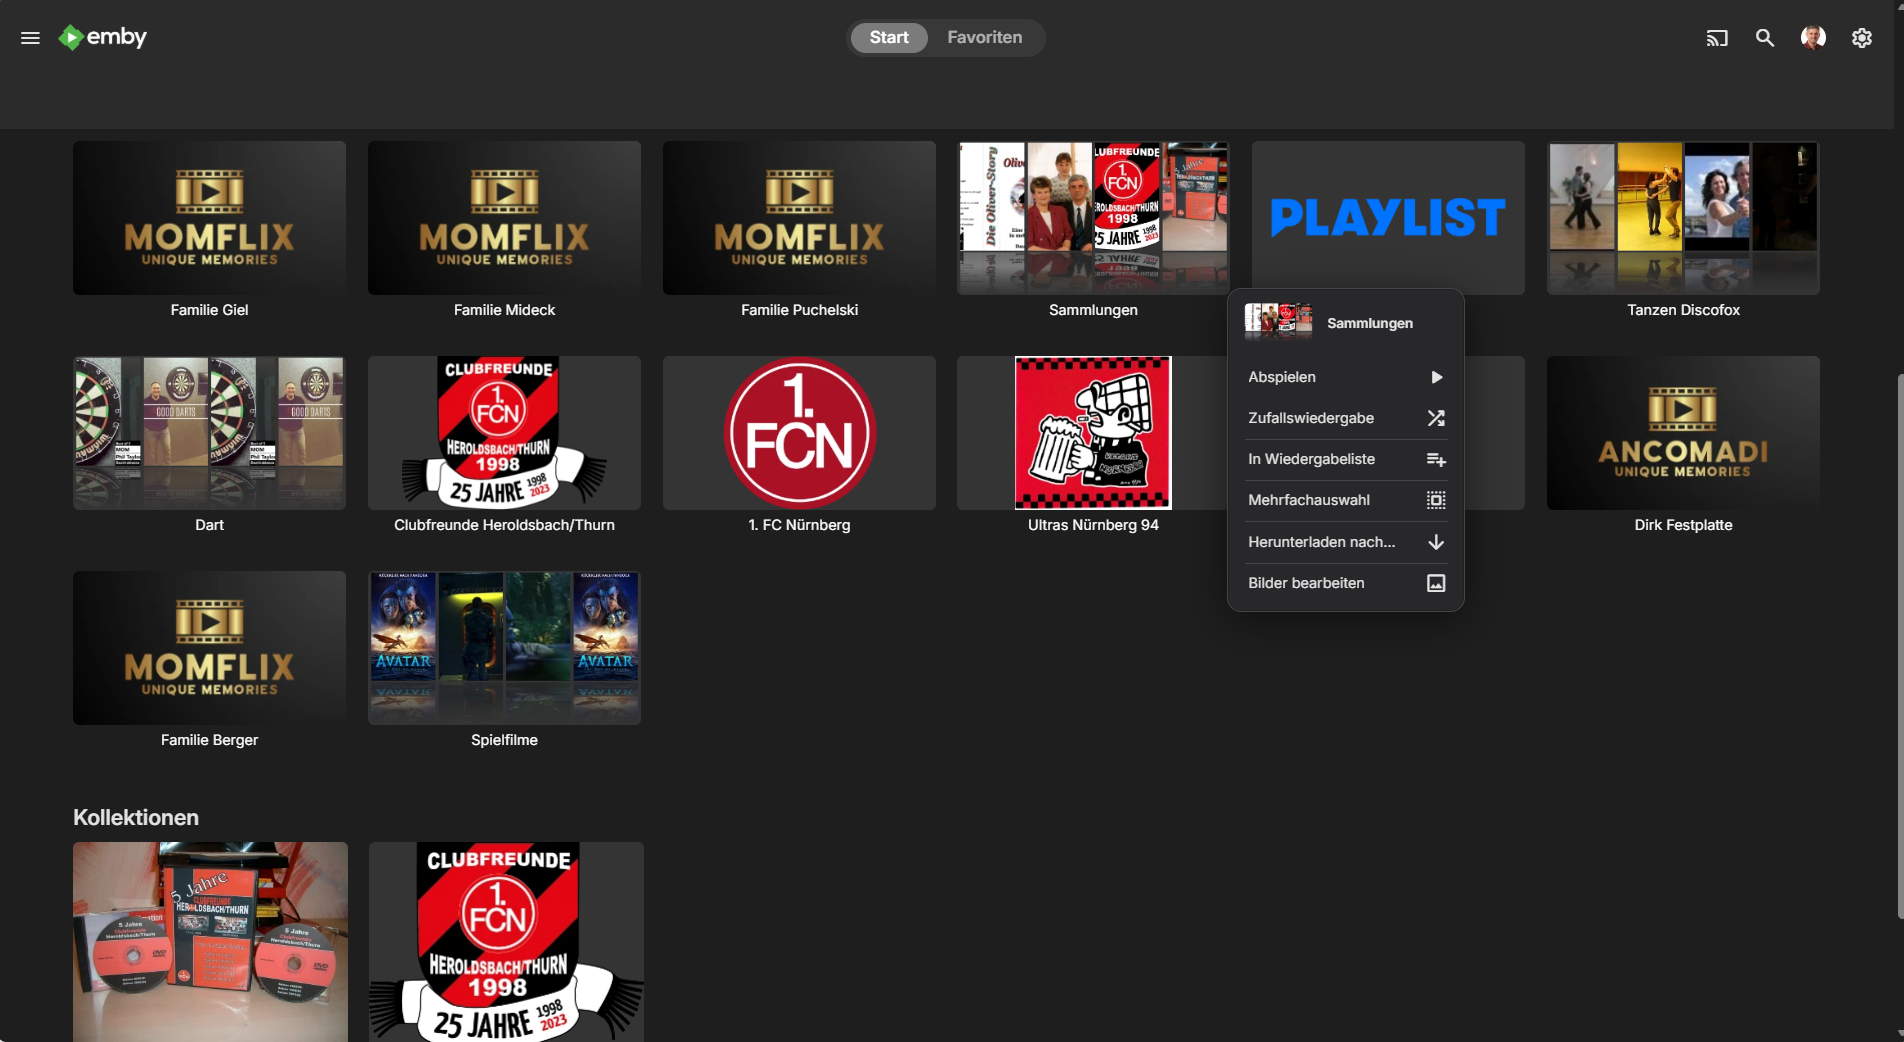Open the hamburger navigation menu

[x=30, y=38]
